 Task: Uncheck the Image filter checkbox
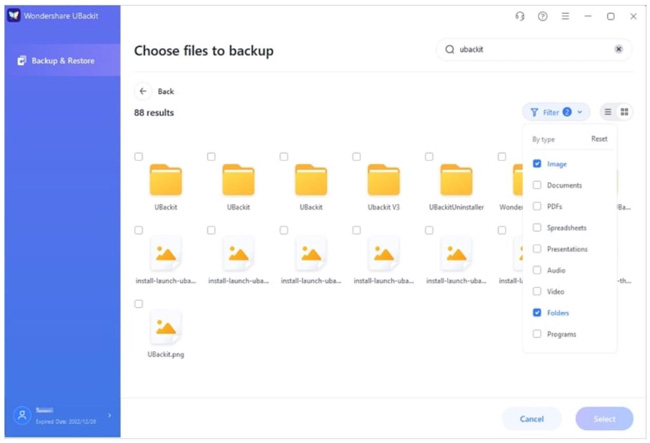(x=537, y=164)
